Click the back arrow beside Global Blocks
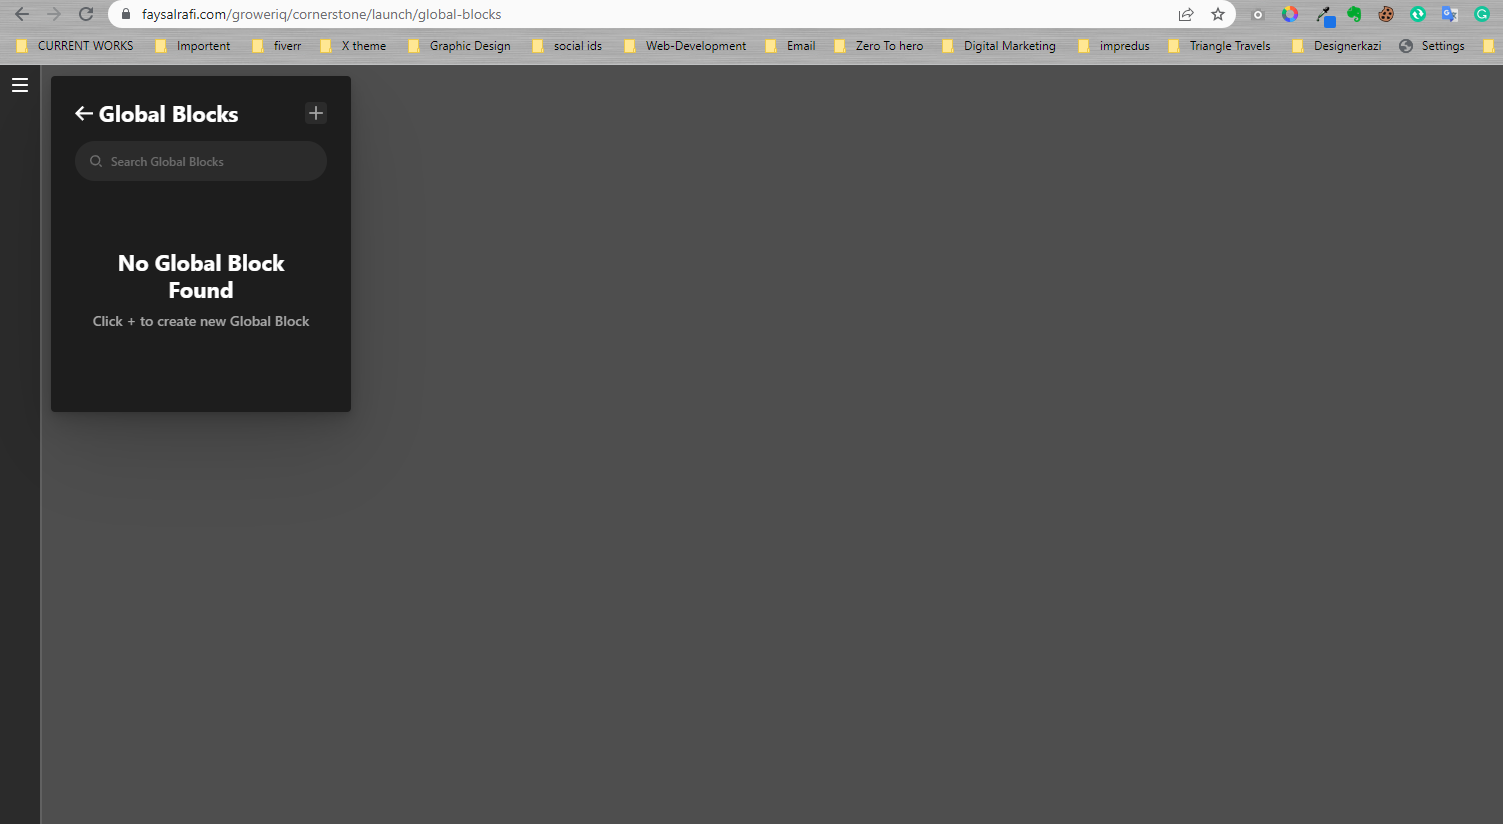Image resolution: width=1503 pixels, height=824 pixels. [84, 114]
